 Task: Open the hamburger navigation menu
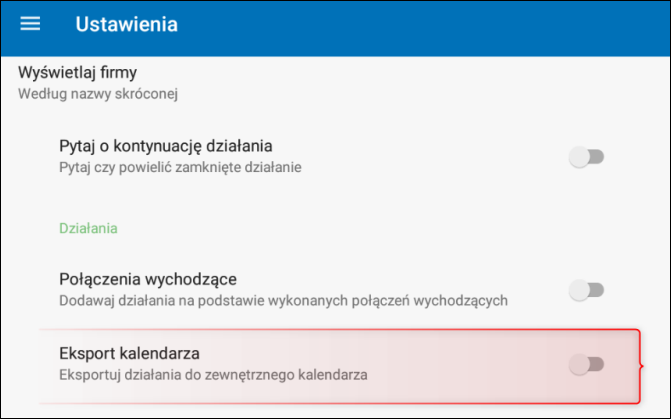click(31, 23)
